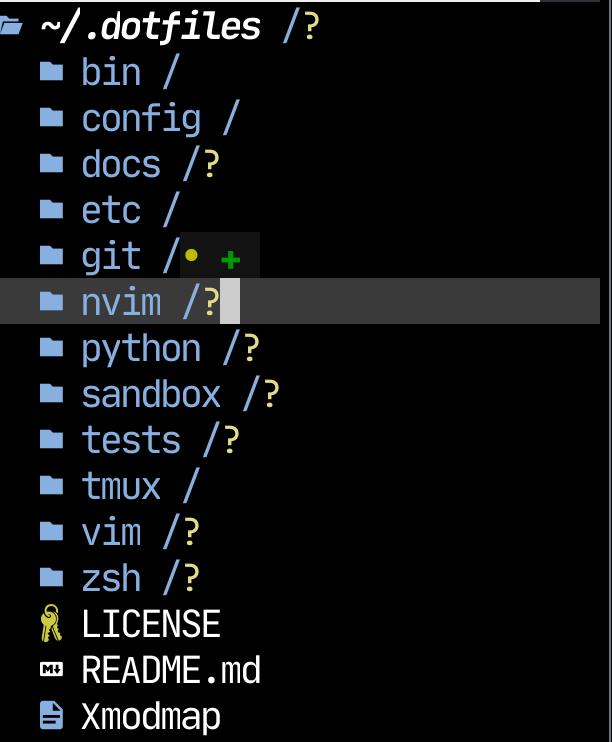Click the folder icon next to sandbox

point(52,393)
